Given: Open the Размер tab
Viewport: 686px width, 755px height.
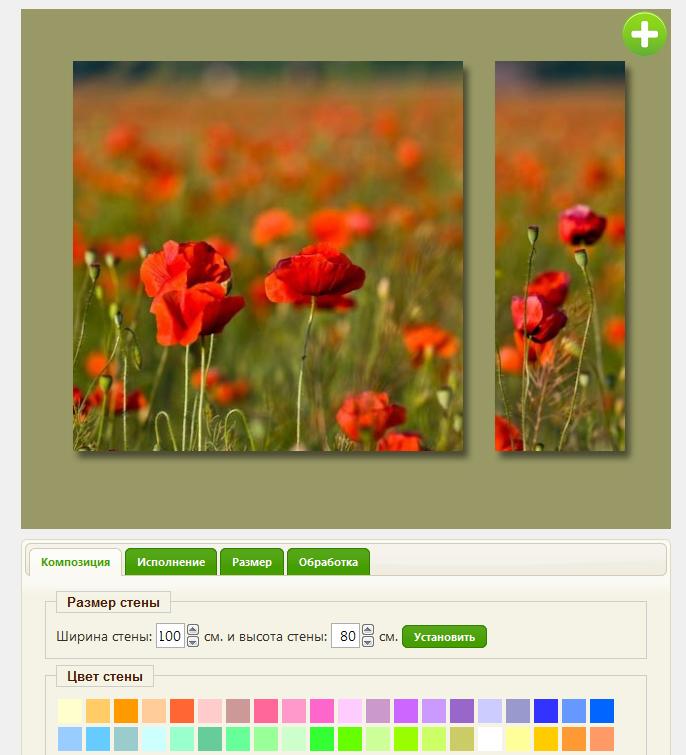Looking at the screenshot, I should [252, 562].
